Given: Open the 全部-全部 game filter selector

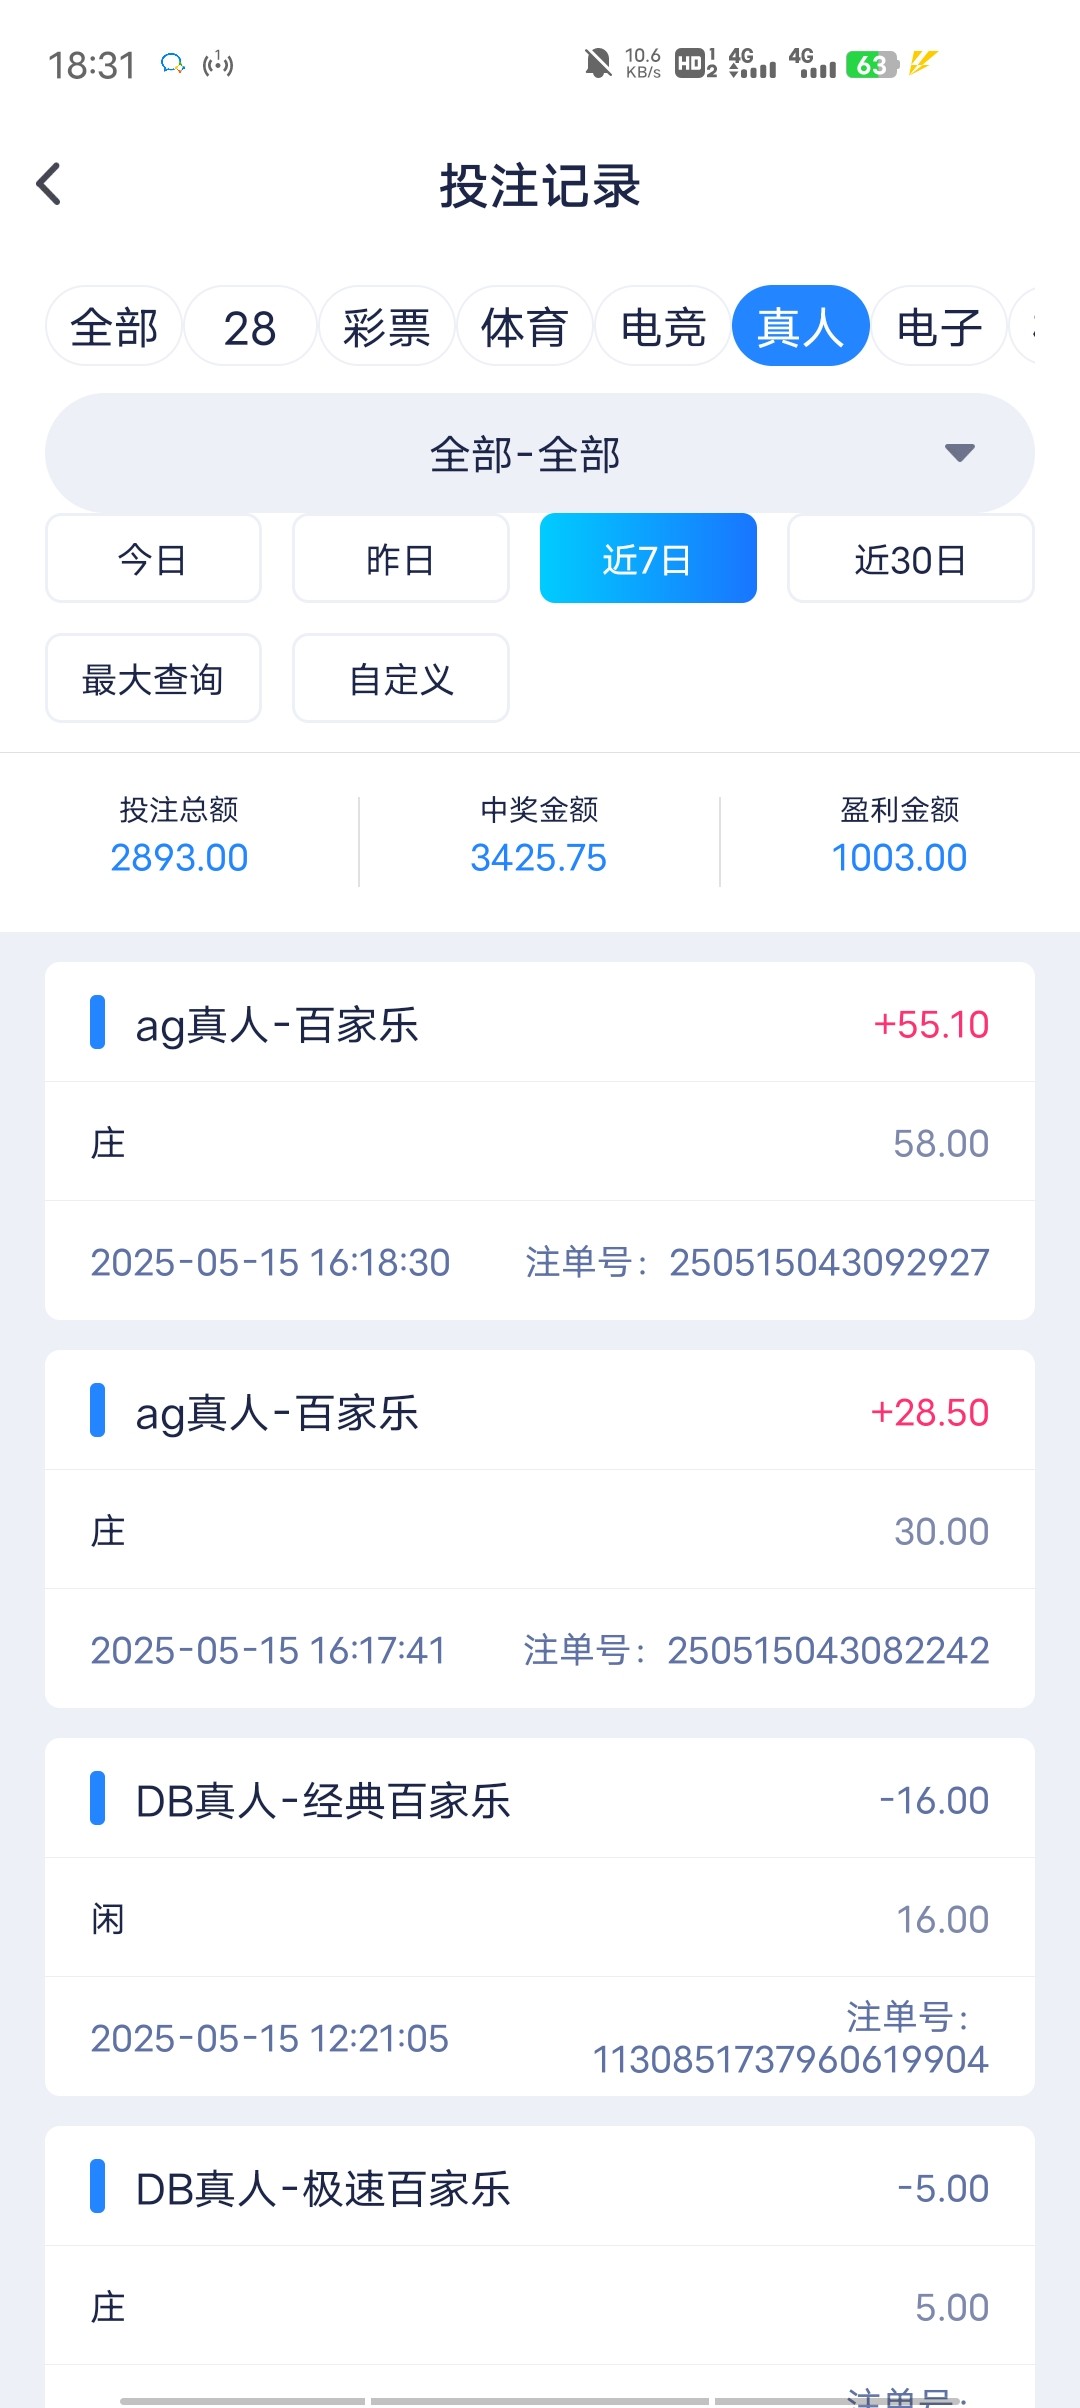Looking at the screenshot, I should (x=524, y=454).
